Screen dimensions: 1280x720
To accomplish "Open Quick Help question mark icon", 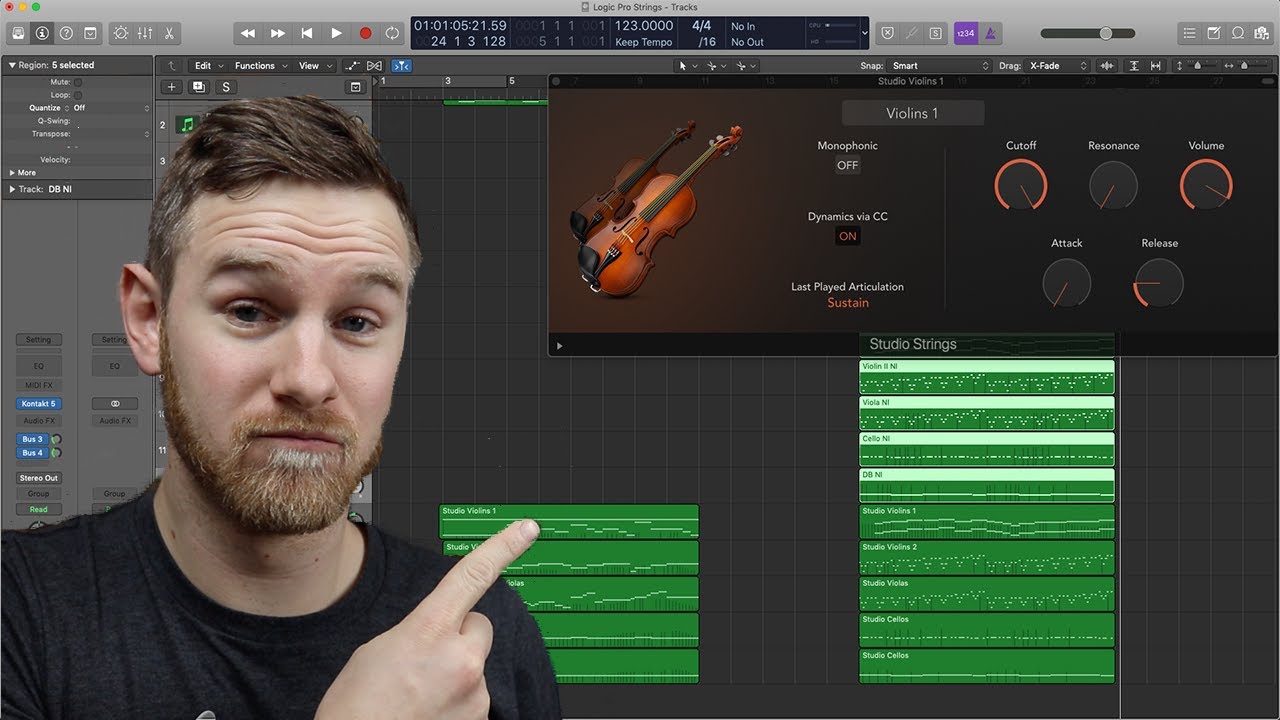I will coord(66,33).
